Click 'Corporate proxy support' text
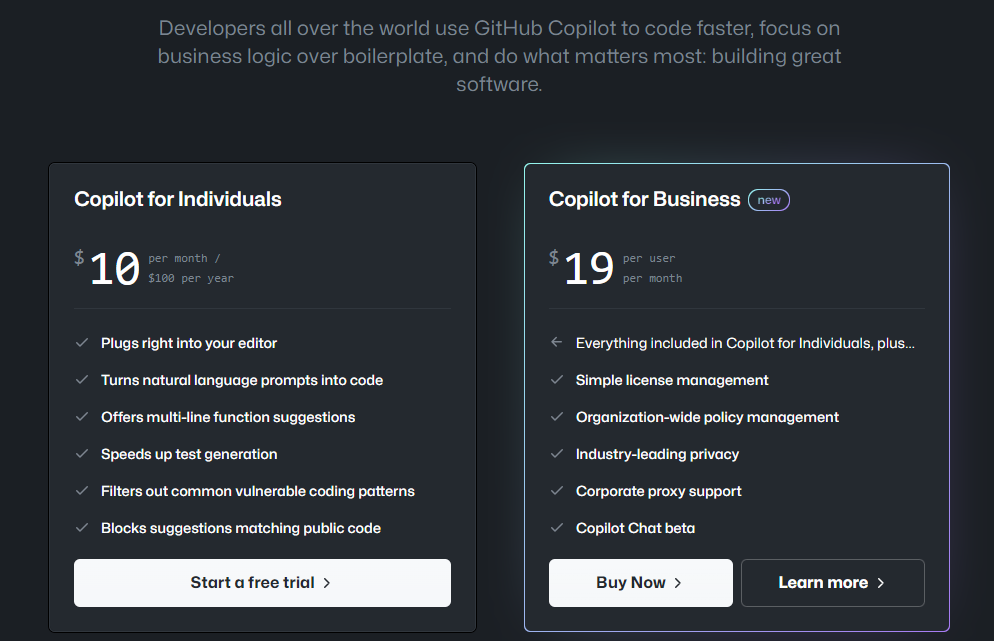 (x=659, y=491)
